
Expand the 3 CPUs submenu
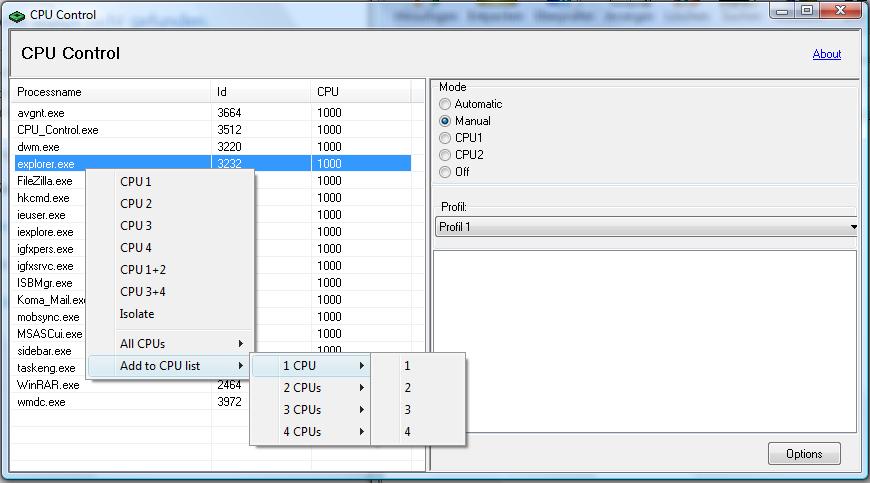pos(311,410)
